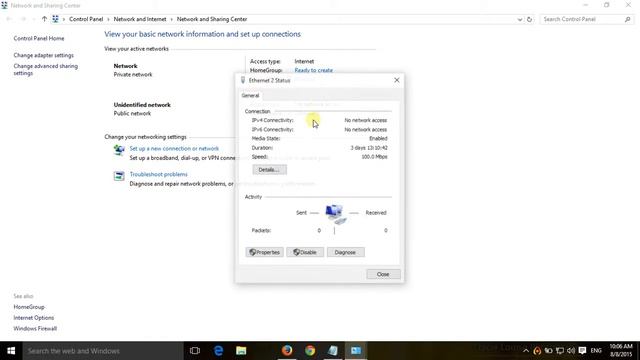Open Change advanced sharing settings
Image resolution: width=640 pixels, height=360 pixels.
pos(45,69)
